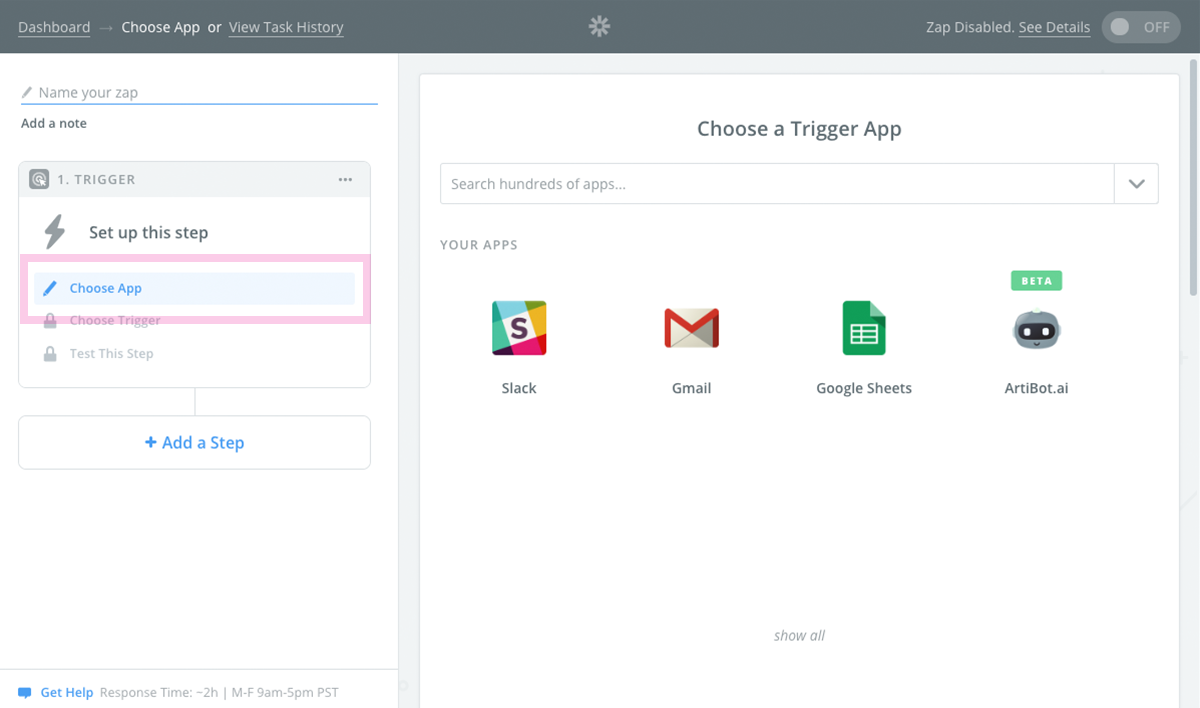Screen dimensions: 1200x708
Task: Click the Zapier asterisk logo in header
Action: pyautogui.click(x=599, y=27)
